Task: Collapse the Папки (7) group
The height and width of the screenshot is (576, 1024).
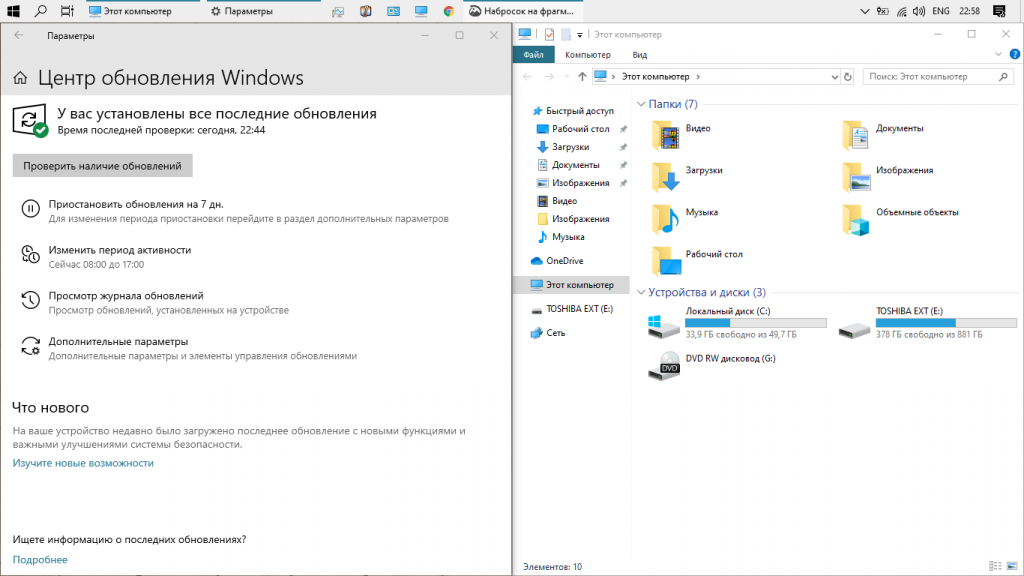Action: (641, 104)
